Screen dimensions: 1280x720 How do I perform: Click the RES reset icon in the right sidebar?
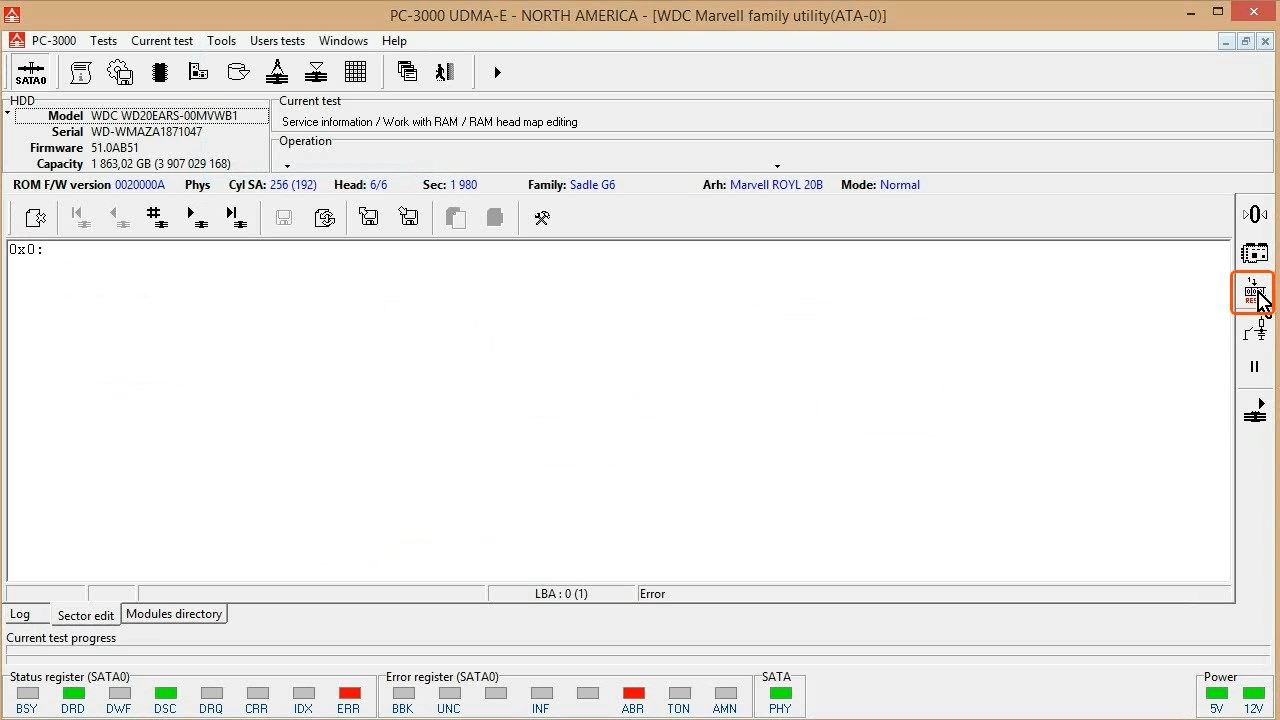[x=1253, y=292]
